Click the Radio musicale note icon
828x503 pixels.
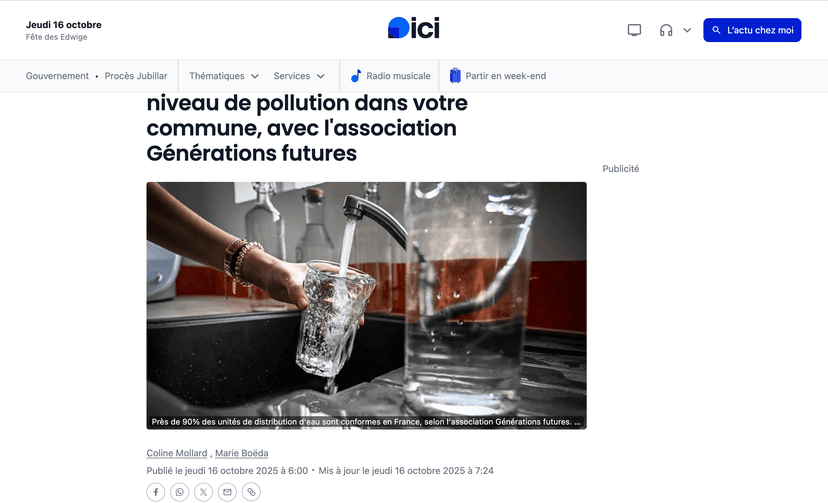pos(356,76)
